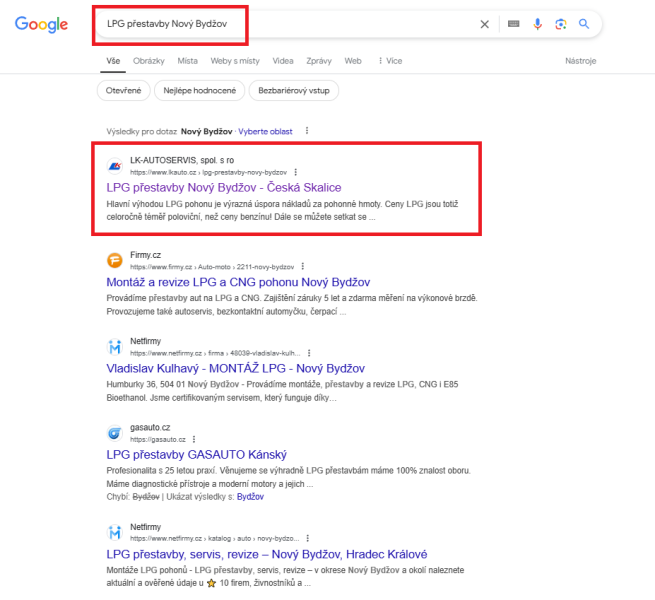The width and height of the screenshot is (655, 600).
Task: Expand the Více menu
Action: (x=390, y=61)
